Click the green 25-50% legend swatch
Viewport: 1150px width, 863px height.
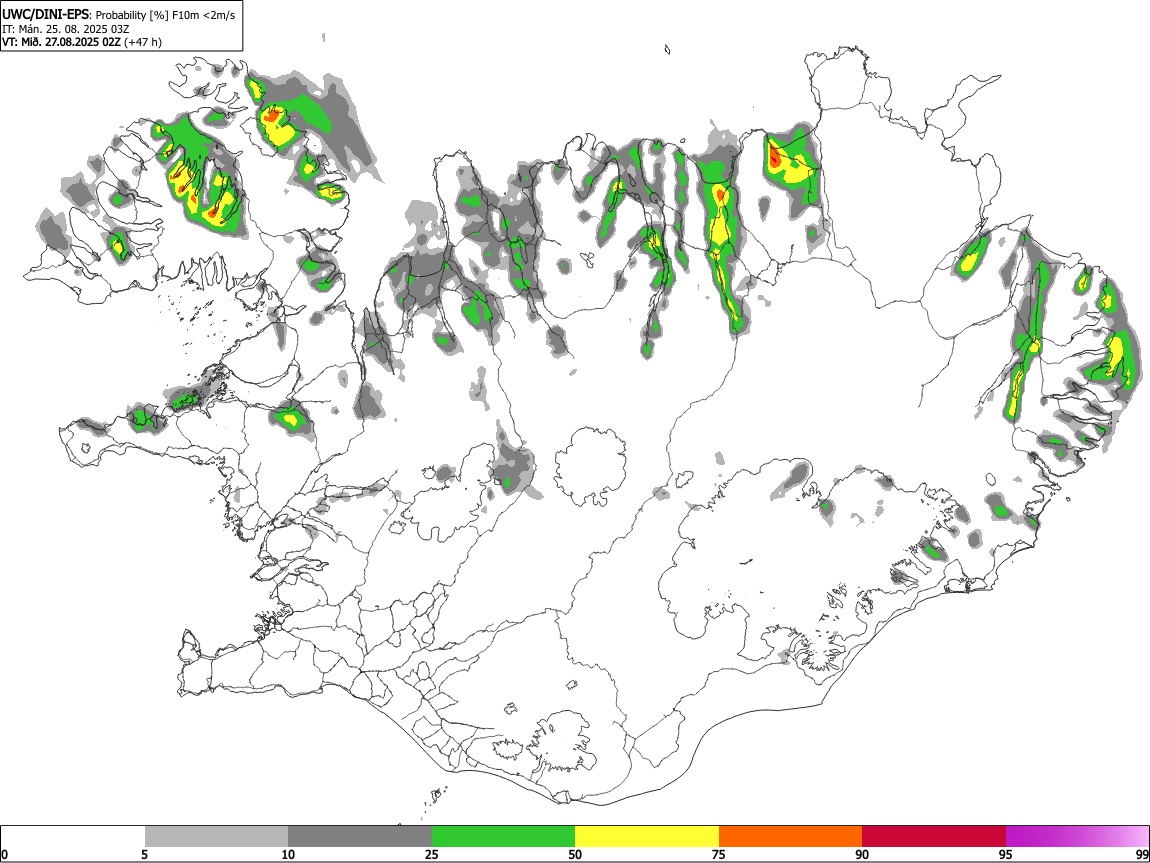(x=503, y=837)
